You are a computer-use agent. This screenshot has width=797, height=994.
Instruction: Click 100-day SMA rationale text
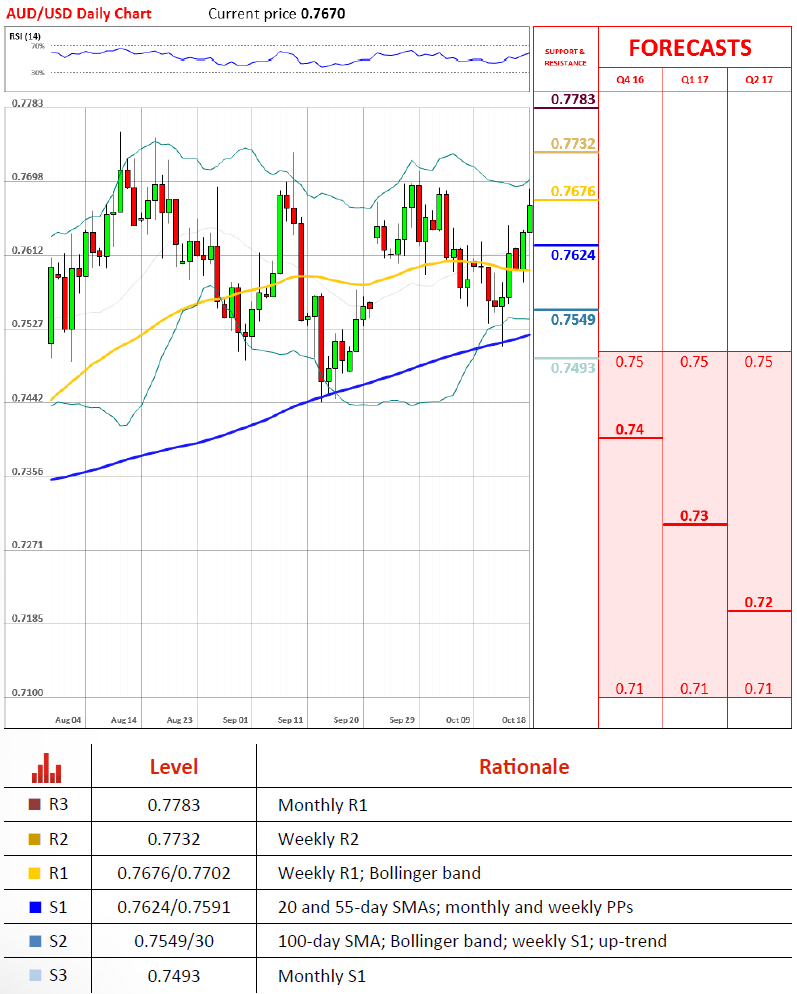(472, 941)
